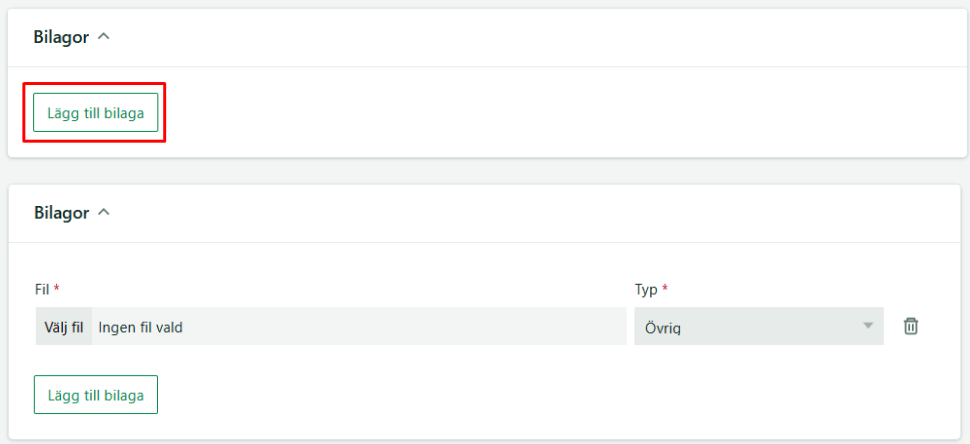The height and width of the screenshot is (444, 970).
Task: Remove the file row using the bin icon
Action: 911,326
